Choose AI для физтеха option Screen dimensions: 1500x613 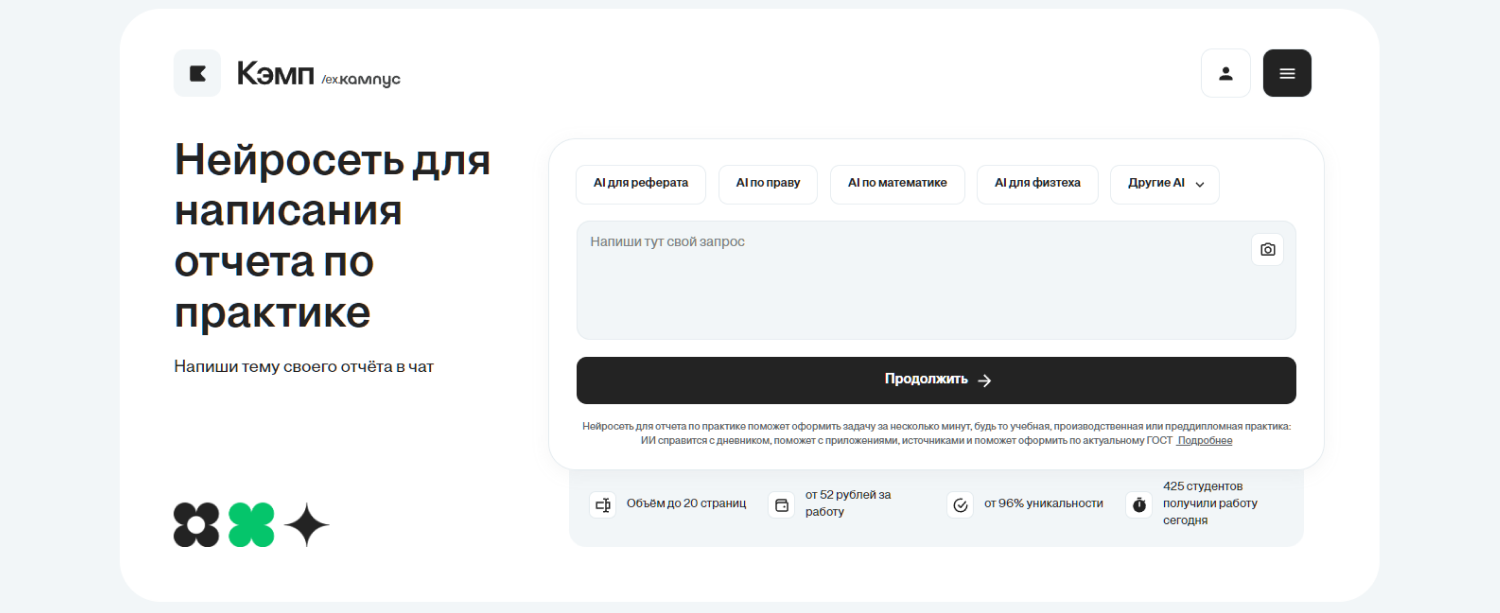point(1037,184)
